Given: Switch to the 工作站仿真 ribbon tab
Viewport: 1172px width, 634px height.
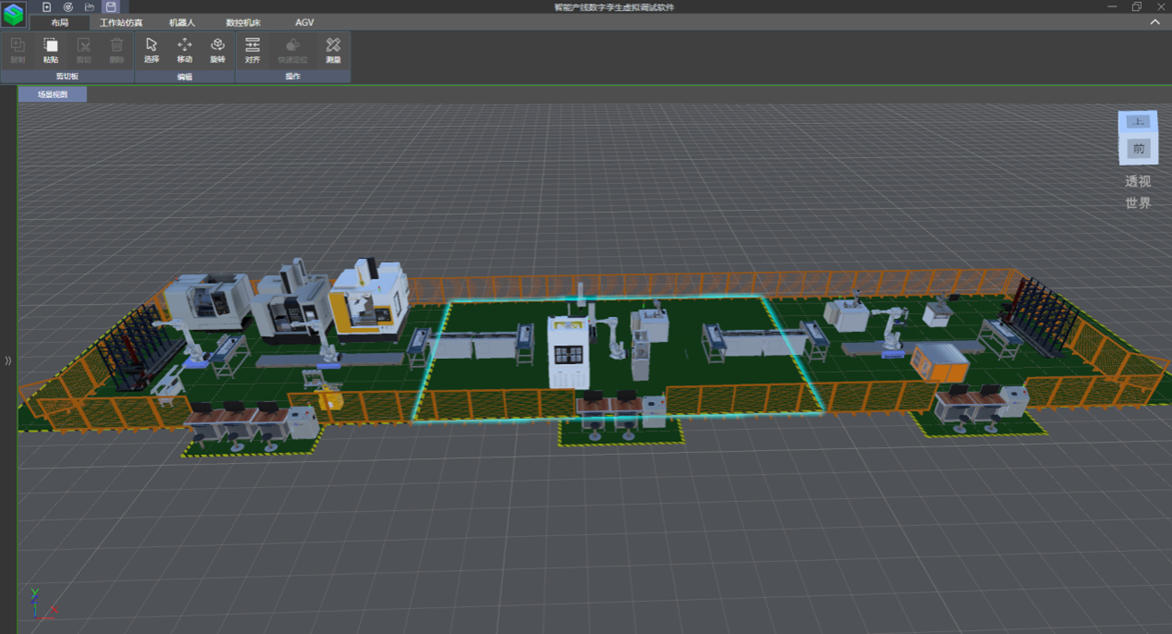Looking at the screenshot, I should tap(121, 22).
